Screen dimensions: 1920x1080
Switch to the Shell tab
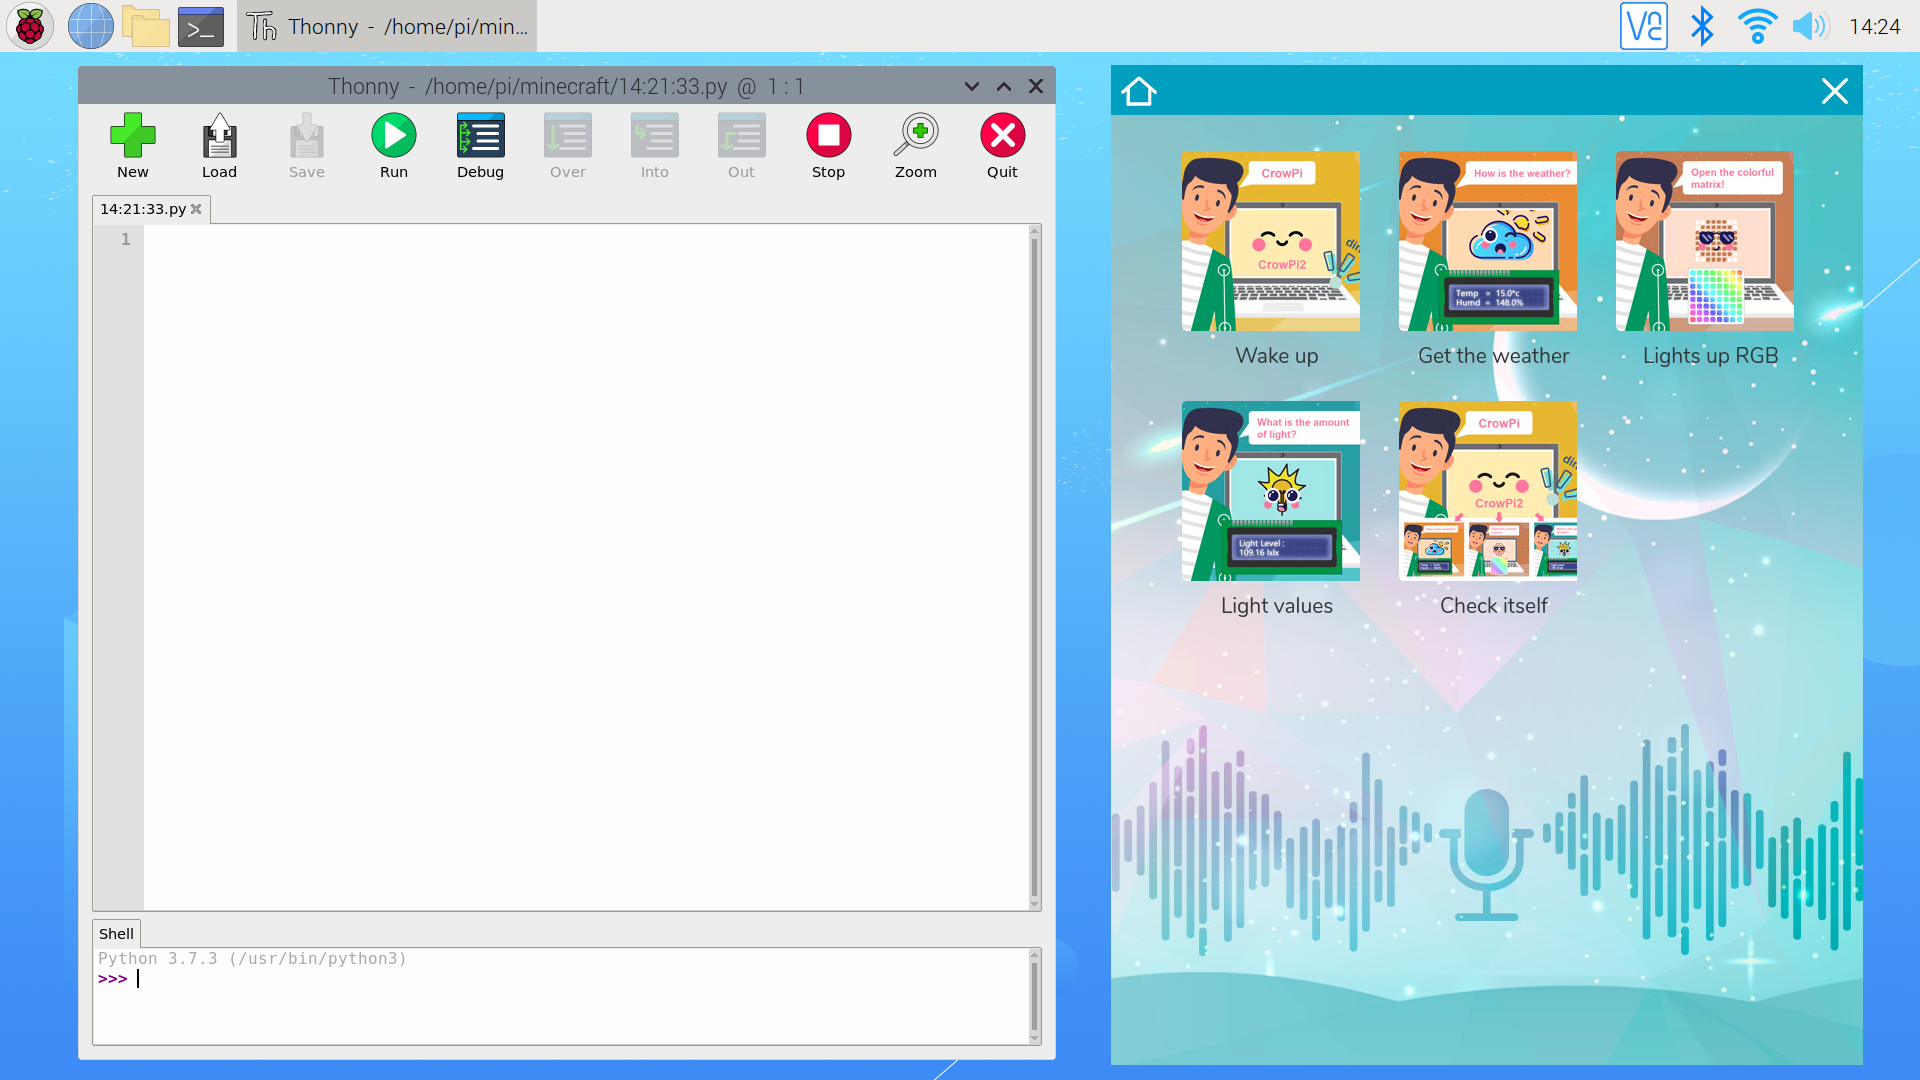tap(116, 933)
